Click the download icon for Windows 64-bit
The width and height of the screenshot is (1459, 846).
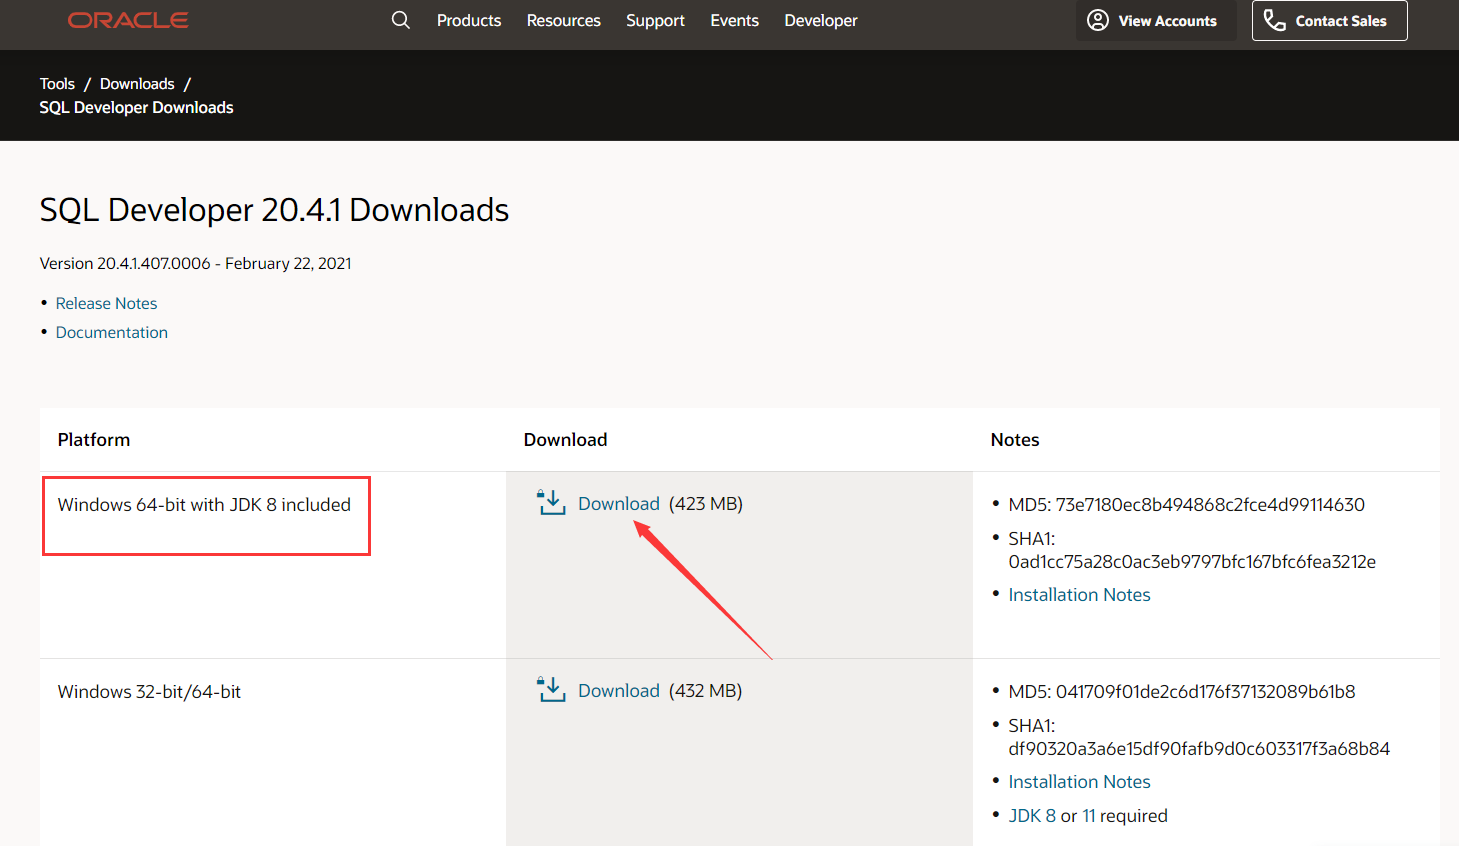pyautogui.click(x=551, y=503)
